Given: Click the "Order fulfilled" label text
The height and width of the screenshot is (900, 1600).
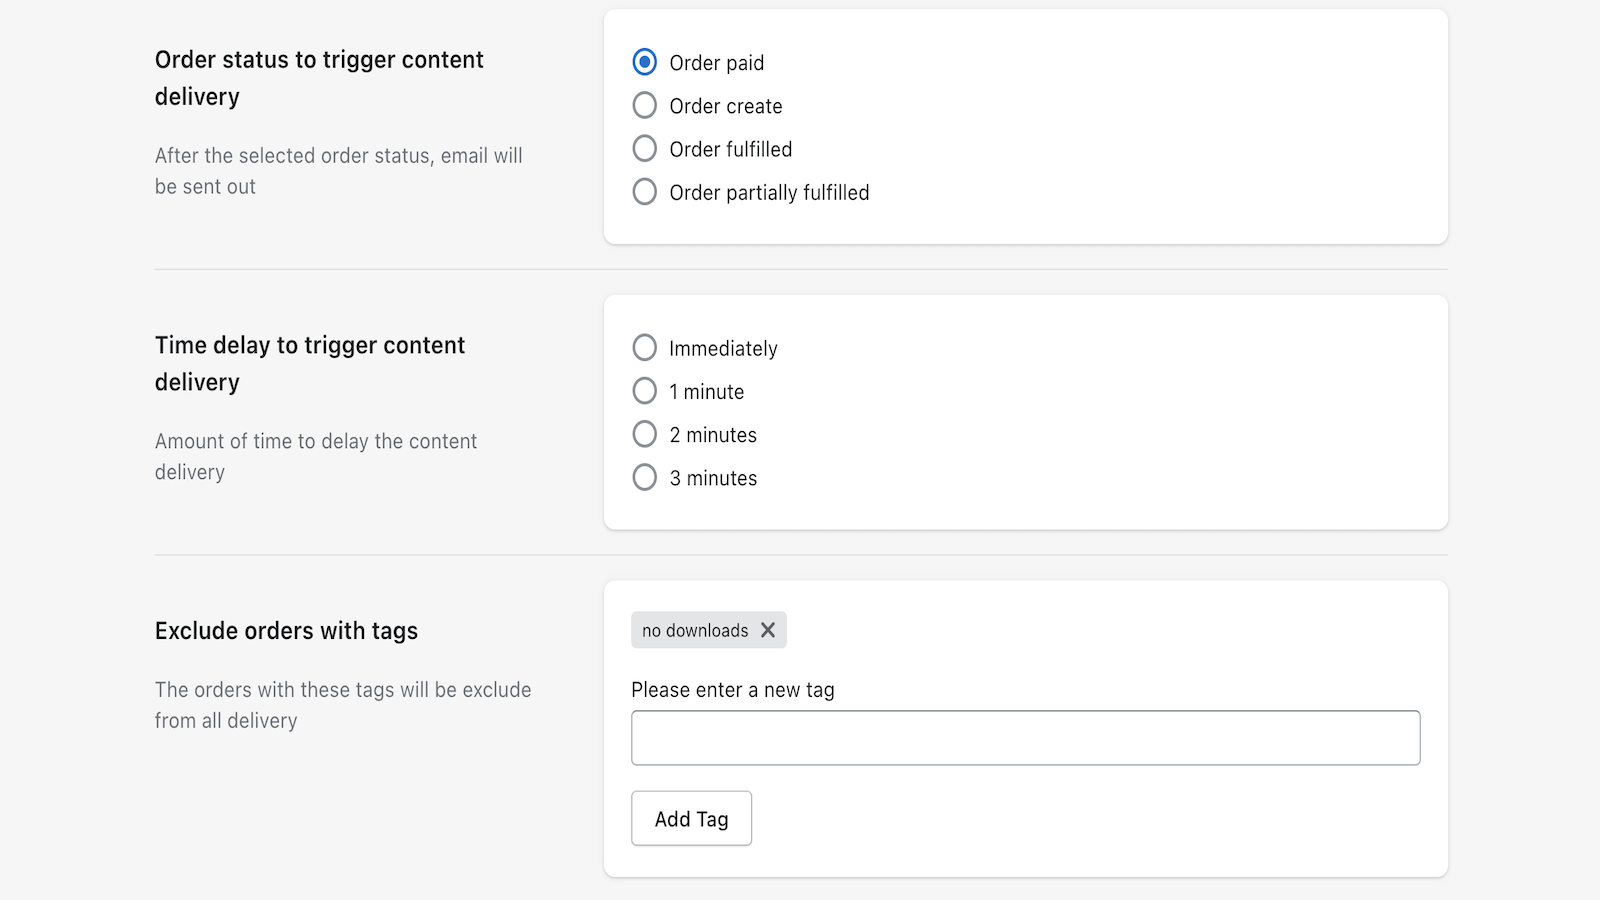Looking at the screenshot, I should [730, 148].
